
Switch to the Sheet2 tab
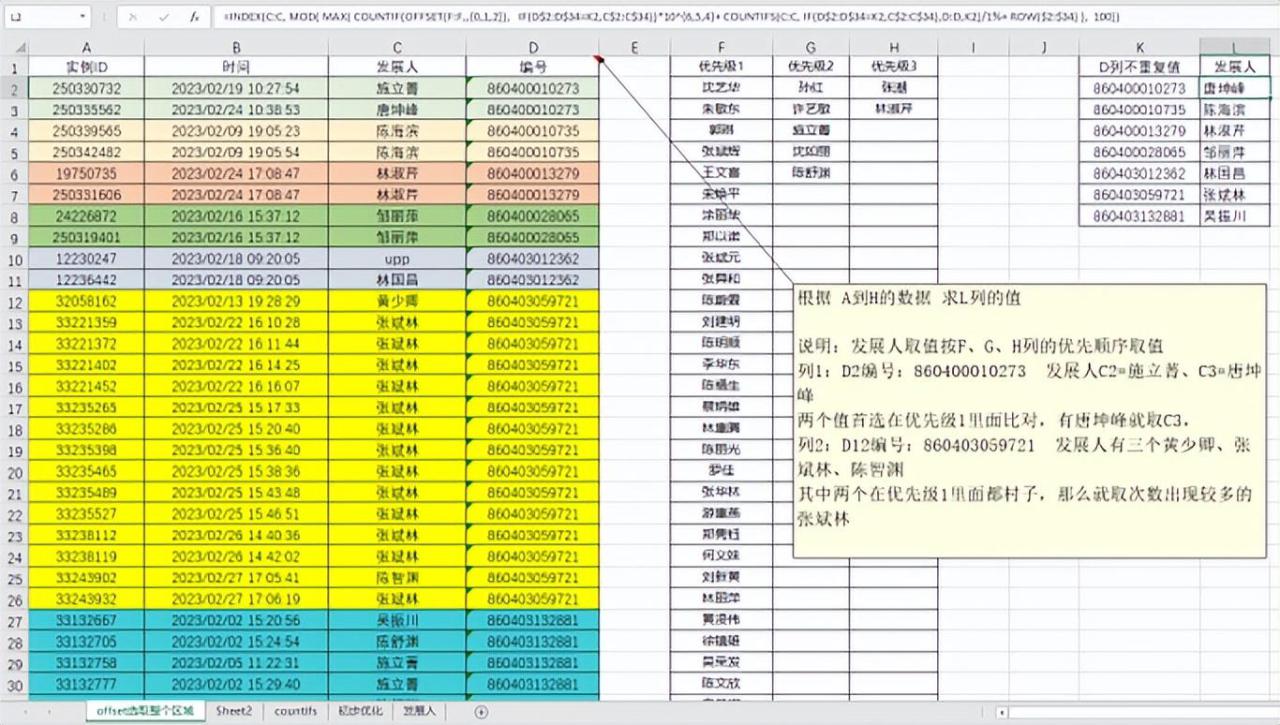click(234, 711)
